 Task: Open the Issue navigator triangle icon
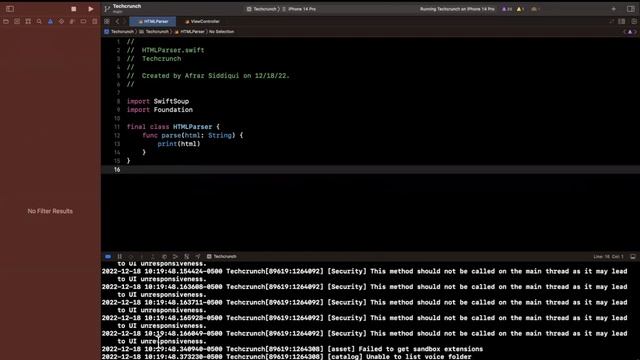point(50,21)
